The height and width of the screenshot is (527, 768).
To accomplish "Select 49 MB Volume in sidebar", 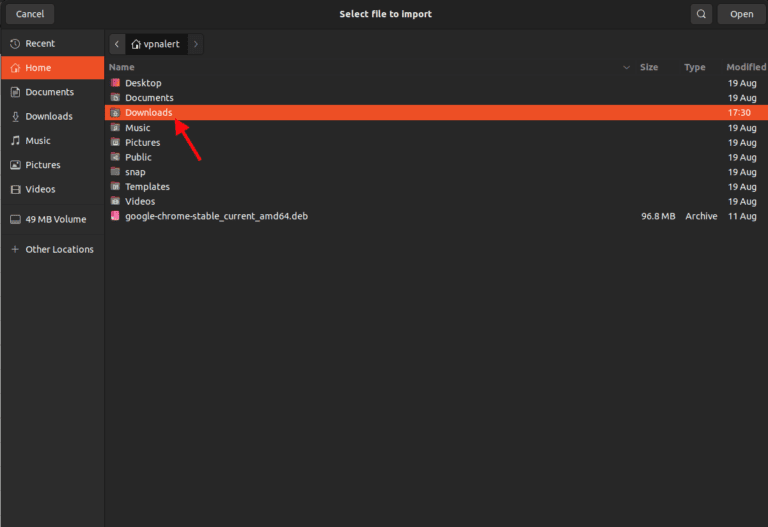I will [52, 219].
